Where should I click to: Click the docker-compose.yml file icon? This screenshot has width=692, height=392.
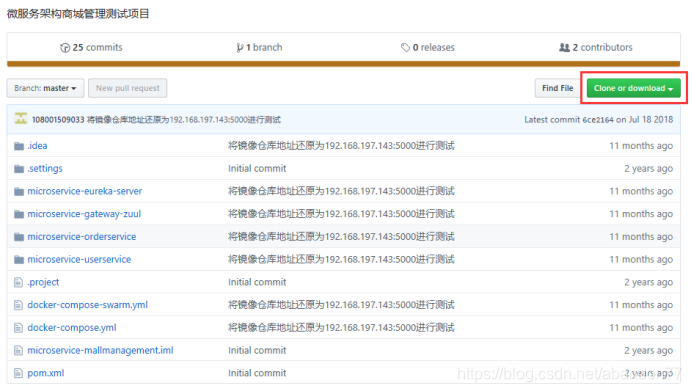tap(18, 328)
